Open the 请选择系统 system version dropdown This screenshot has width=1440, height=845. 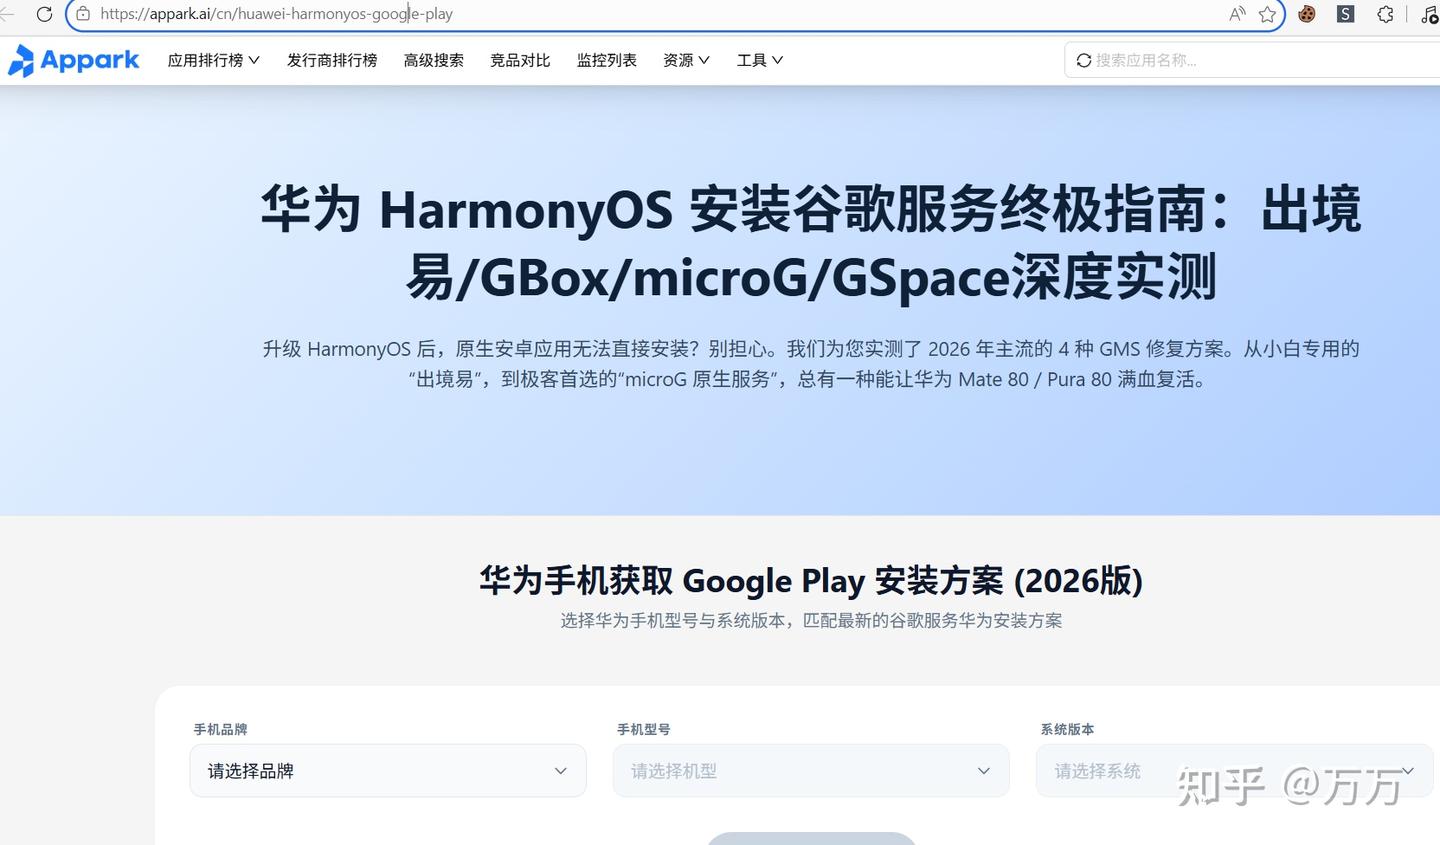(1234, 771)
